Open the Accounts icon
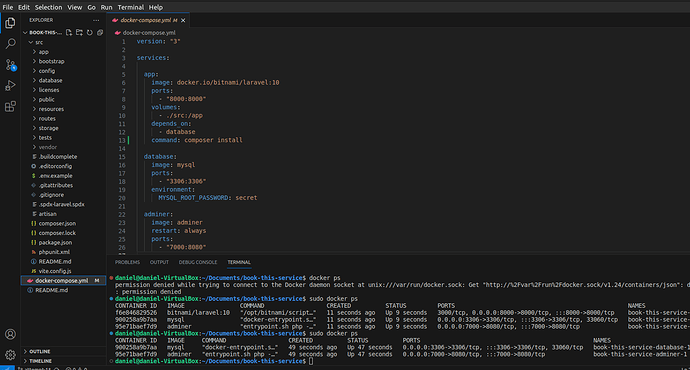Image resolution: width=690 pixels, height=370 pixels. coord(10,334)
